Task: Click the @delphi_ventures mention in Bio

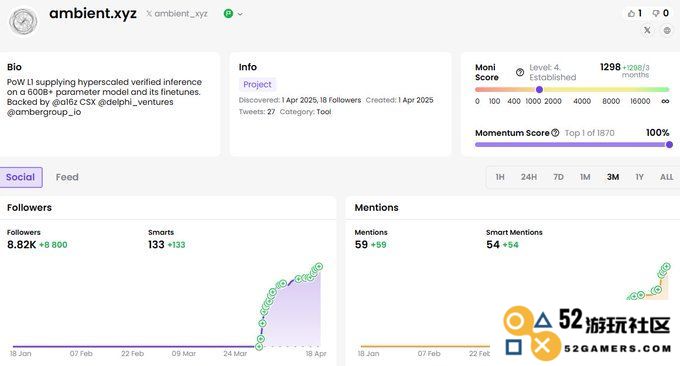Action: click(x=136, y=102)
